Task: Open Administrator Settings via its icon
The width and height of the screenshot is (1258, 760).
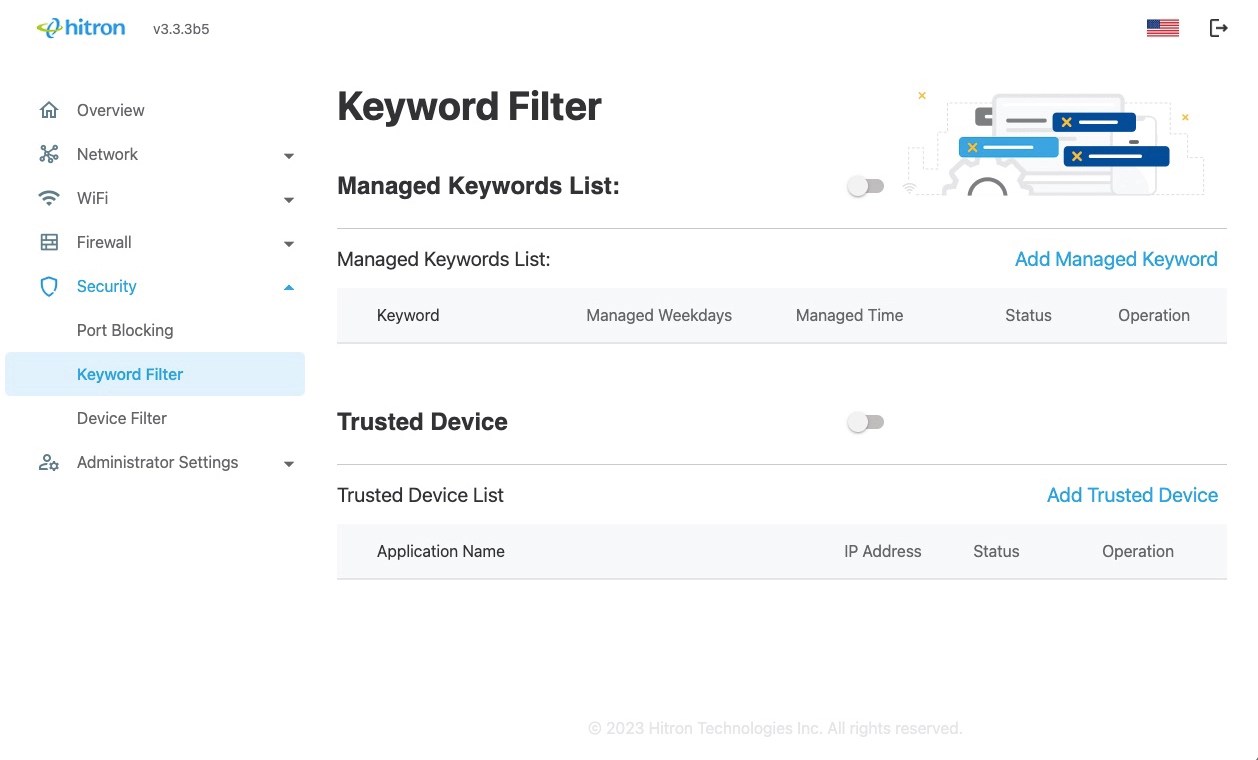Action: 49,462
